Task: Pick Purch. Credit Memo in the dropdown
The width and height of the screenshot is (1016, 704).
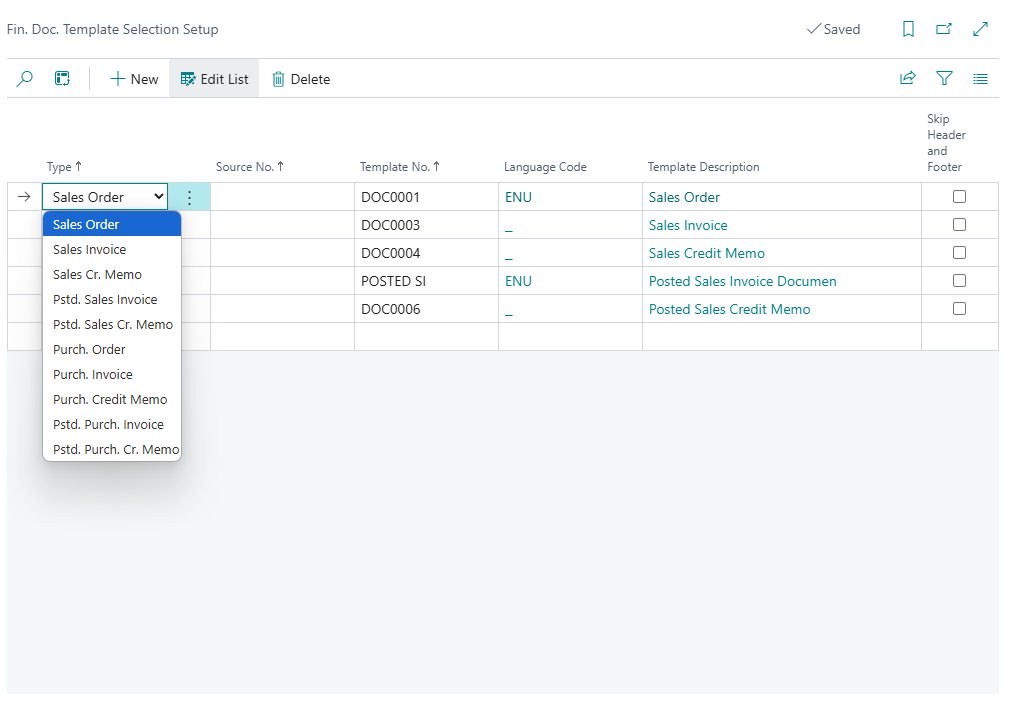Action: click(110, 400)
